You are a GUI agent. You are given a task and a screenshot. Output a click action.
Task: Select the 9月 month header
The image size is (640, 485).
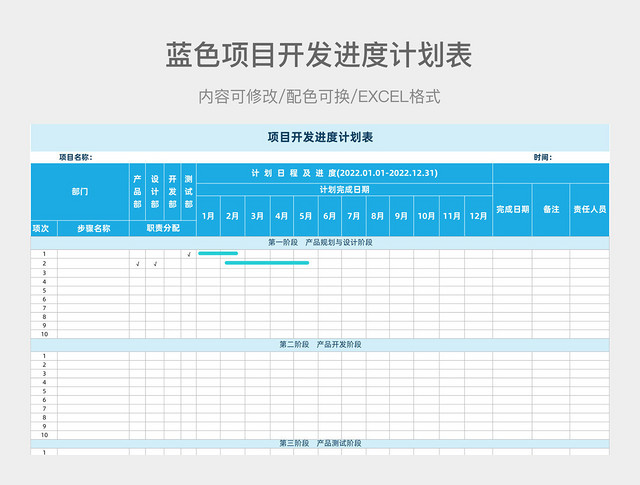tap(401, 216)
